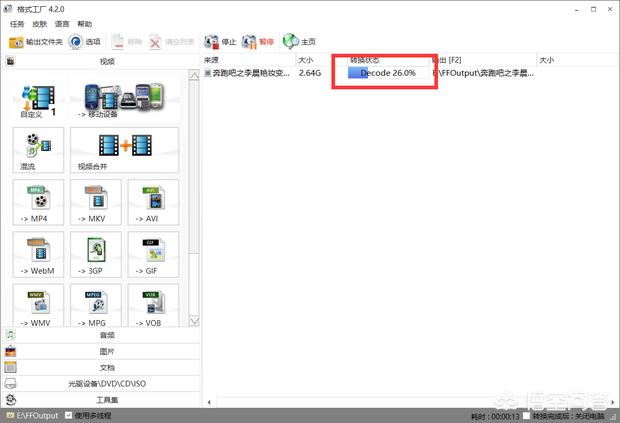This screenshot has height=423, width=620.
Task: Choose convert to 3GP format
Action: [x=96, y=256]
